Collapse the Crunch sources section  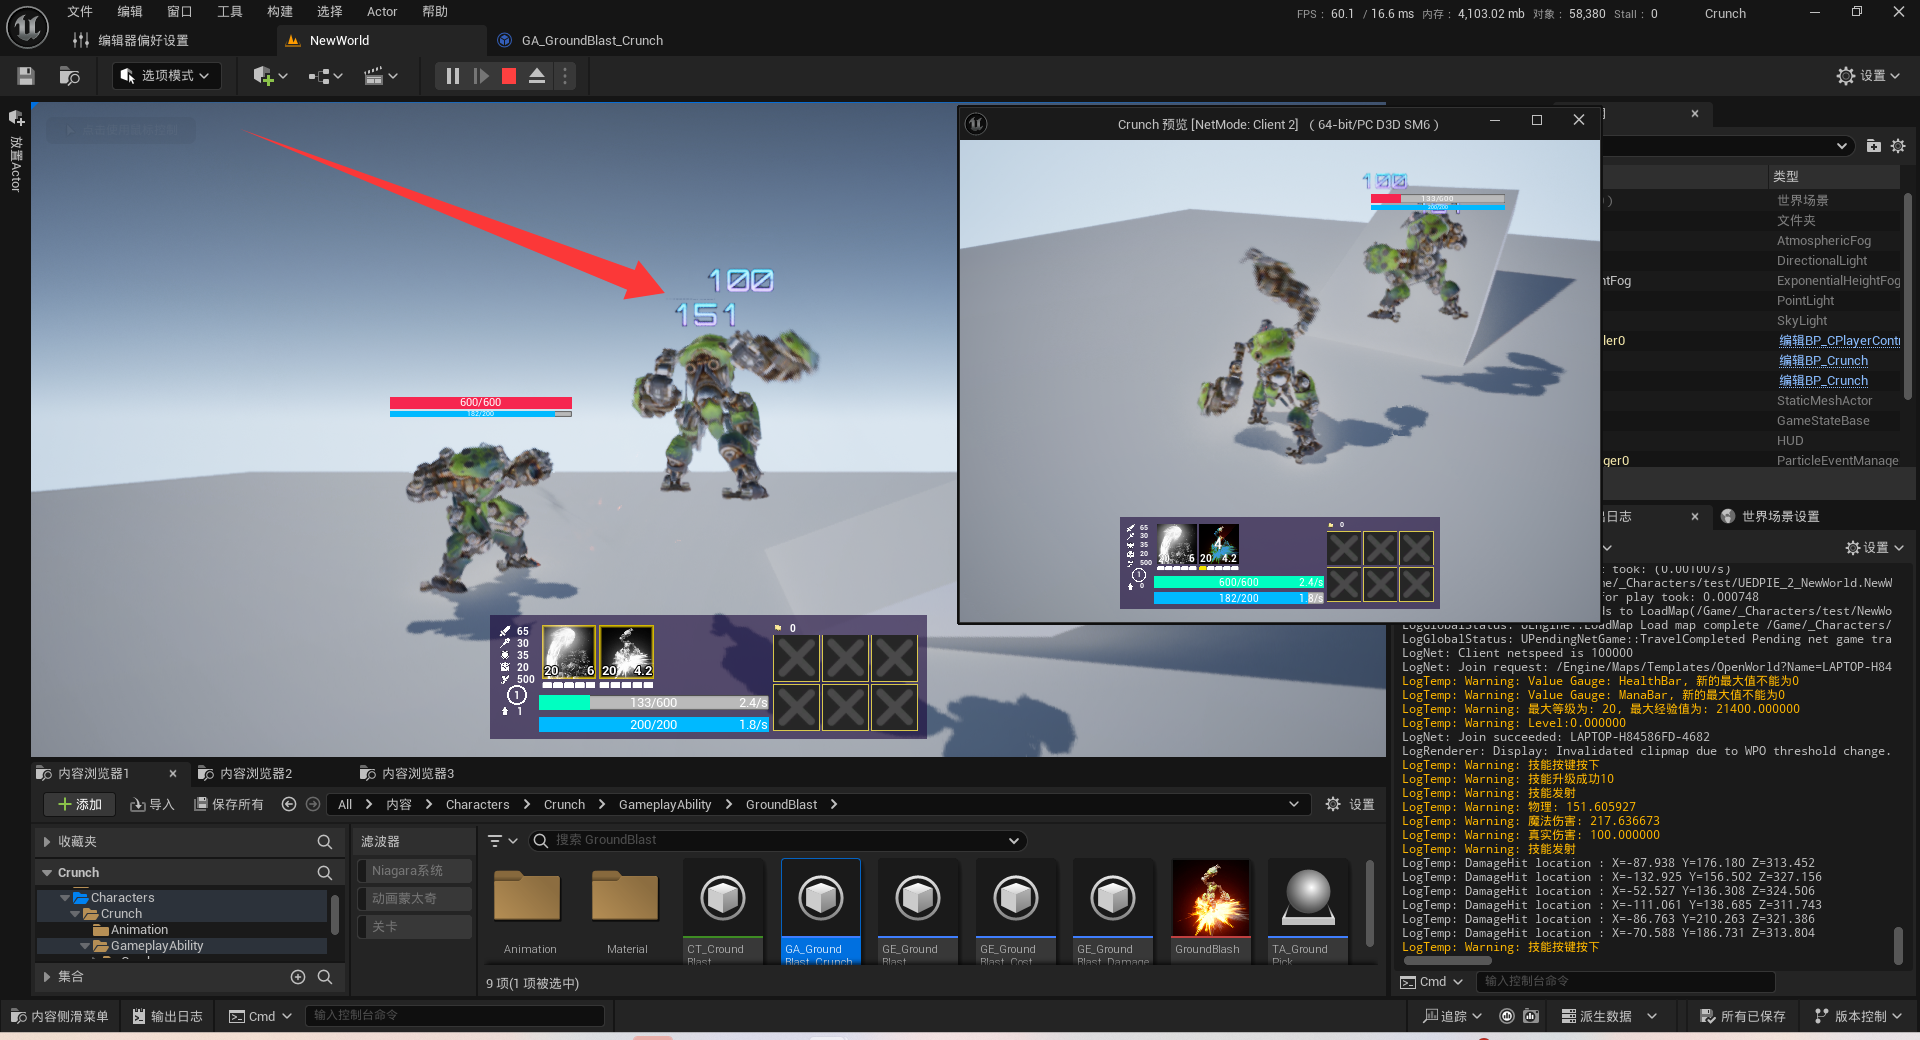(47, 873)
